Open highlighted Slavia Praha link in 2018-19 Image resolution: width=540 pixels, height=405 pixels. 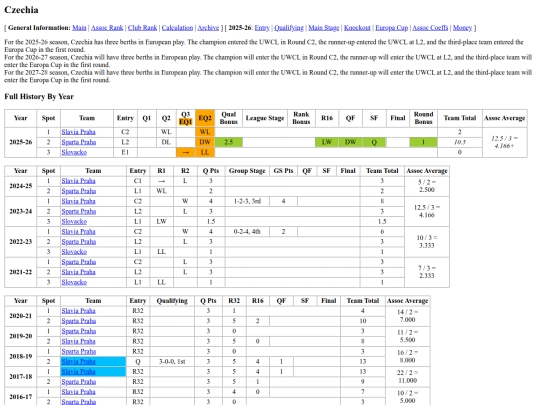pyautogui.click(x=79, y=362)
